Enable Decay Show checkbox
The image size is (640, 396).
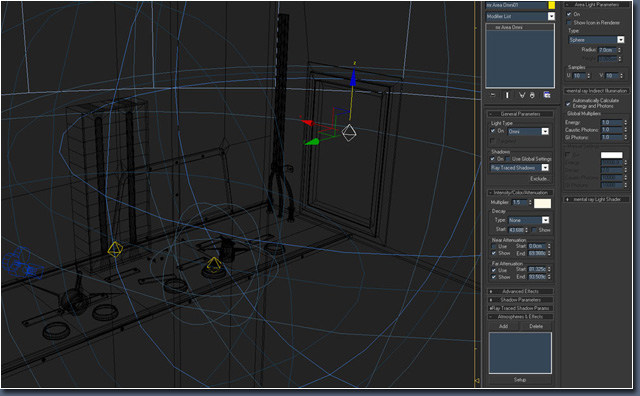coord(534,230)
